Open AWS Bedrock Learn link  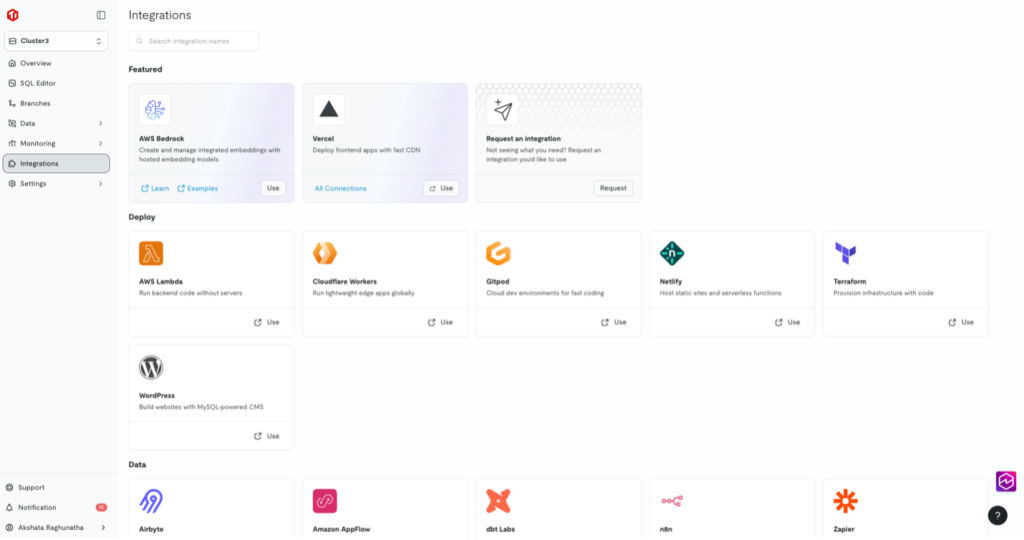tap(155, 189)
